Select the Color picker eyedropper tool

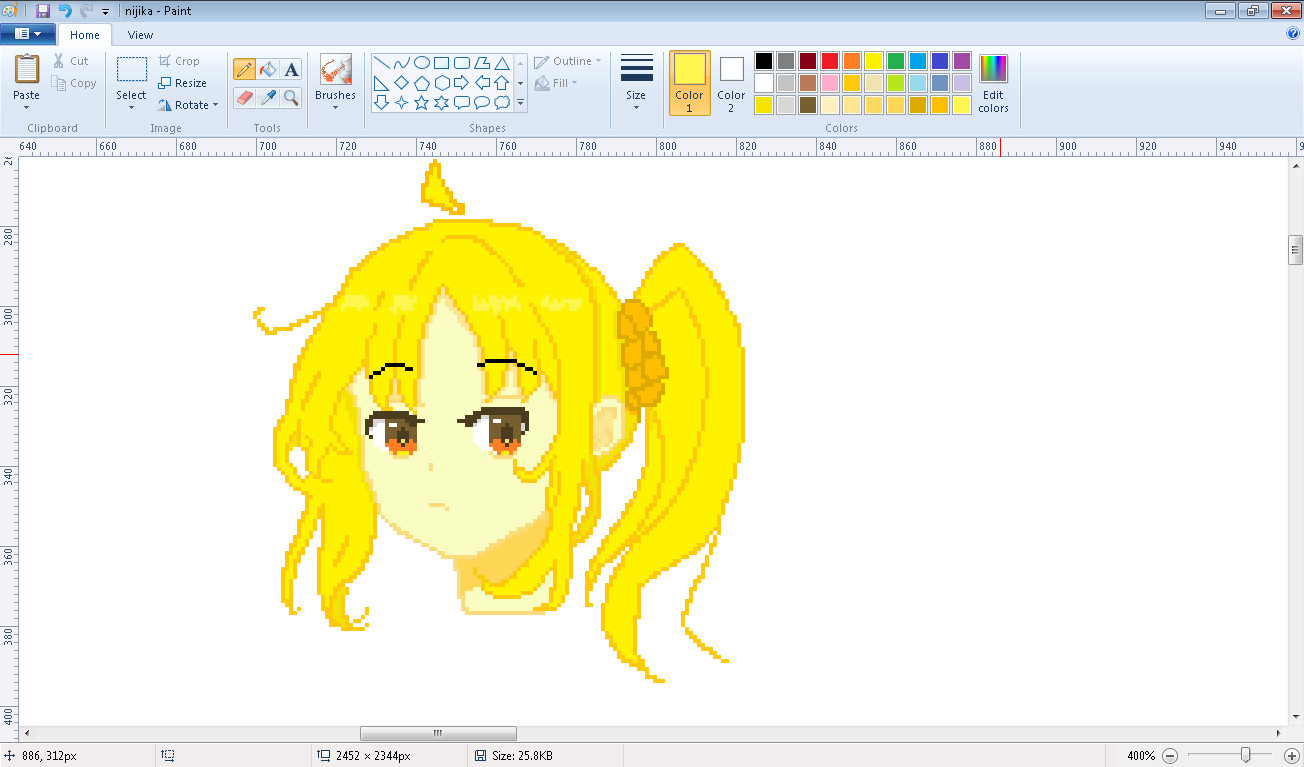(267, 97)
